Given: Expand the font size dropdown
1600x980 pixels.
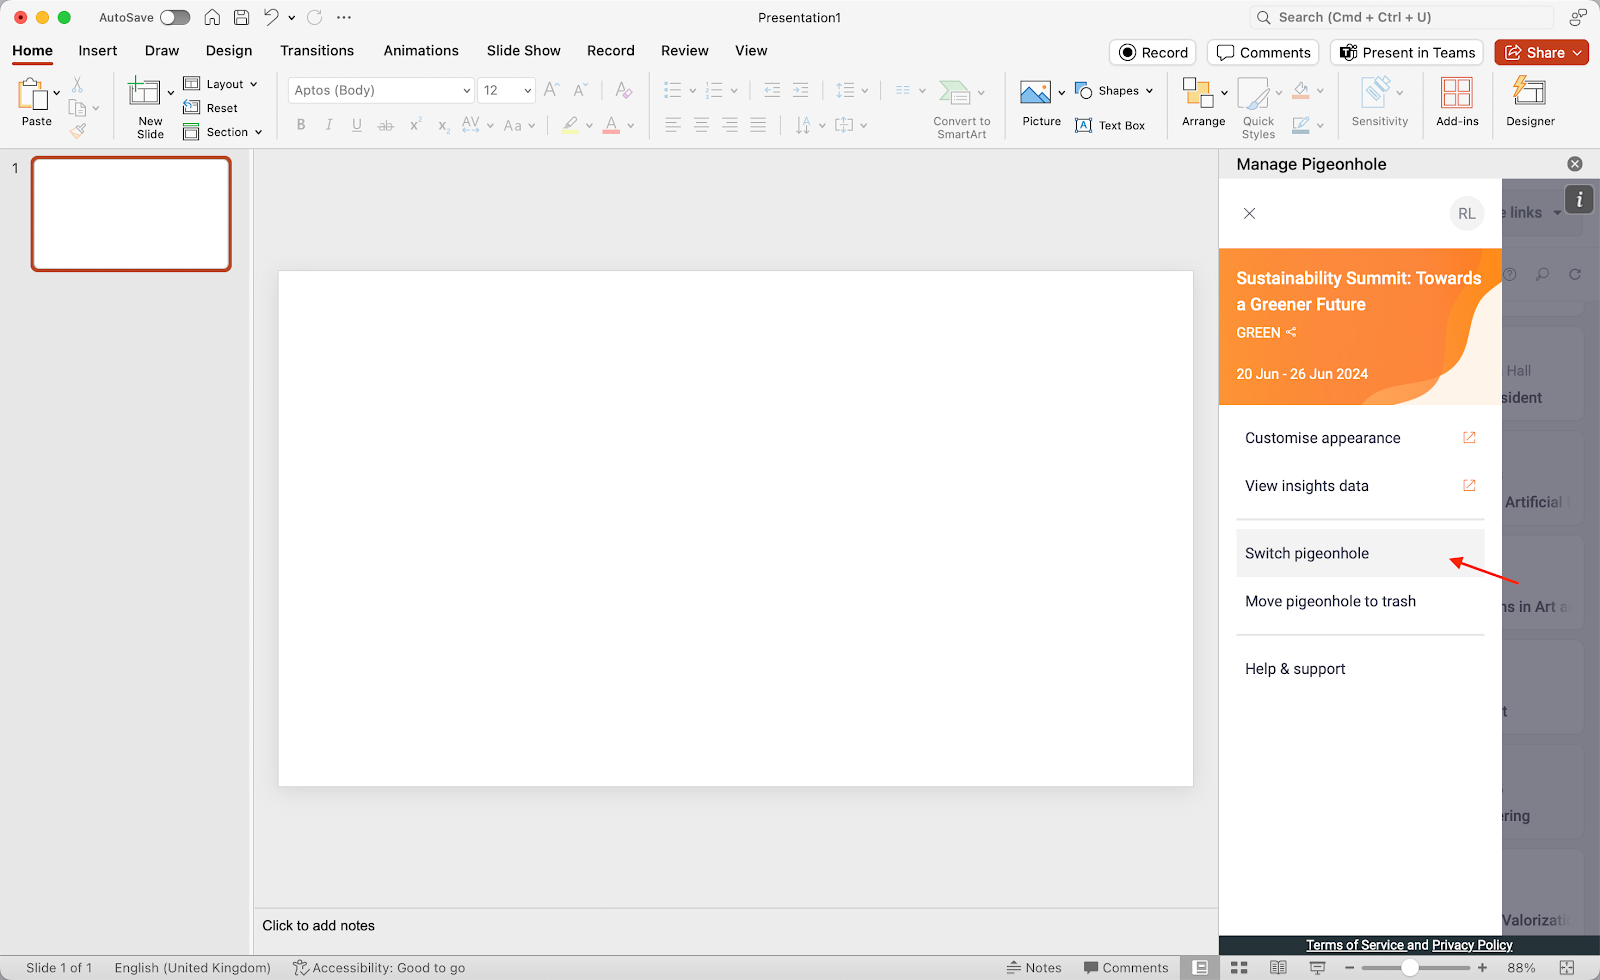Looking at the screenshot, I should pos(527,90).
